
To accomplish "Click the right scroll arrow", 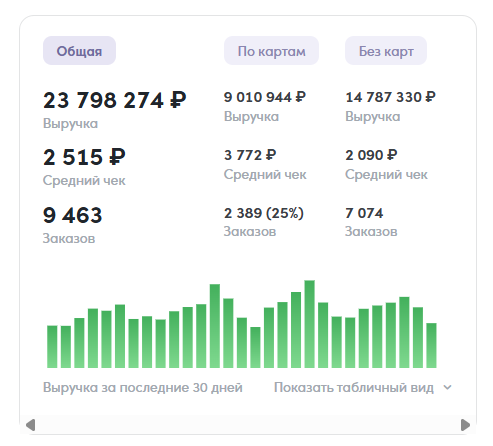I will 465,425.
